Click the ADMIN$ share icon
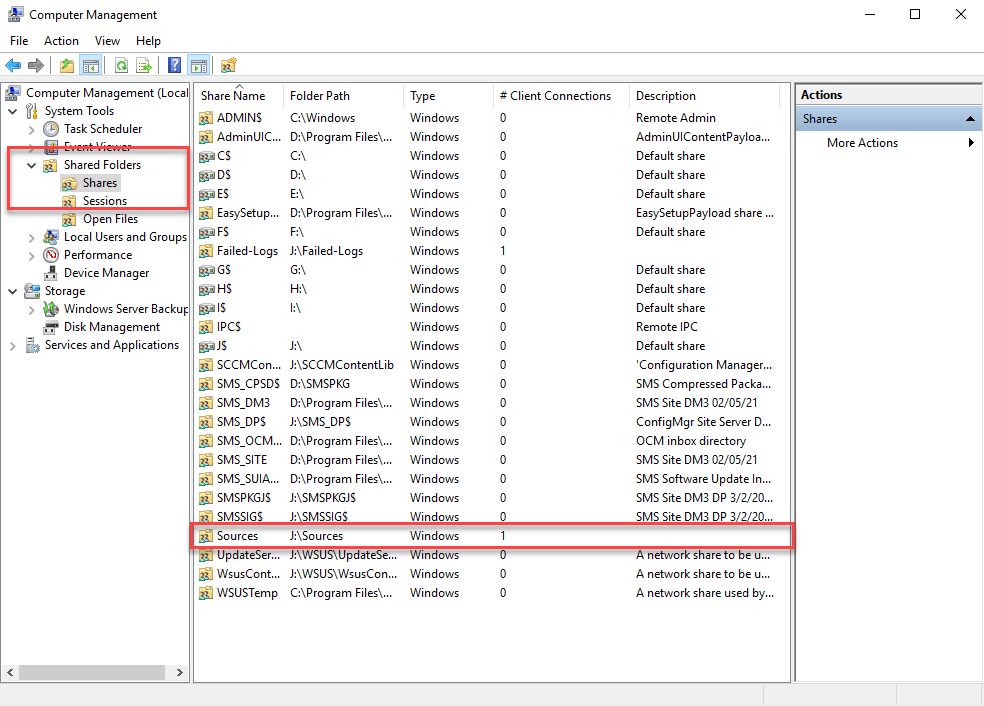984x706 pixels. [x=206, y=118]
